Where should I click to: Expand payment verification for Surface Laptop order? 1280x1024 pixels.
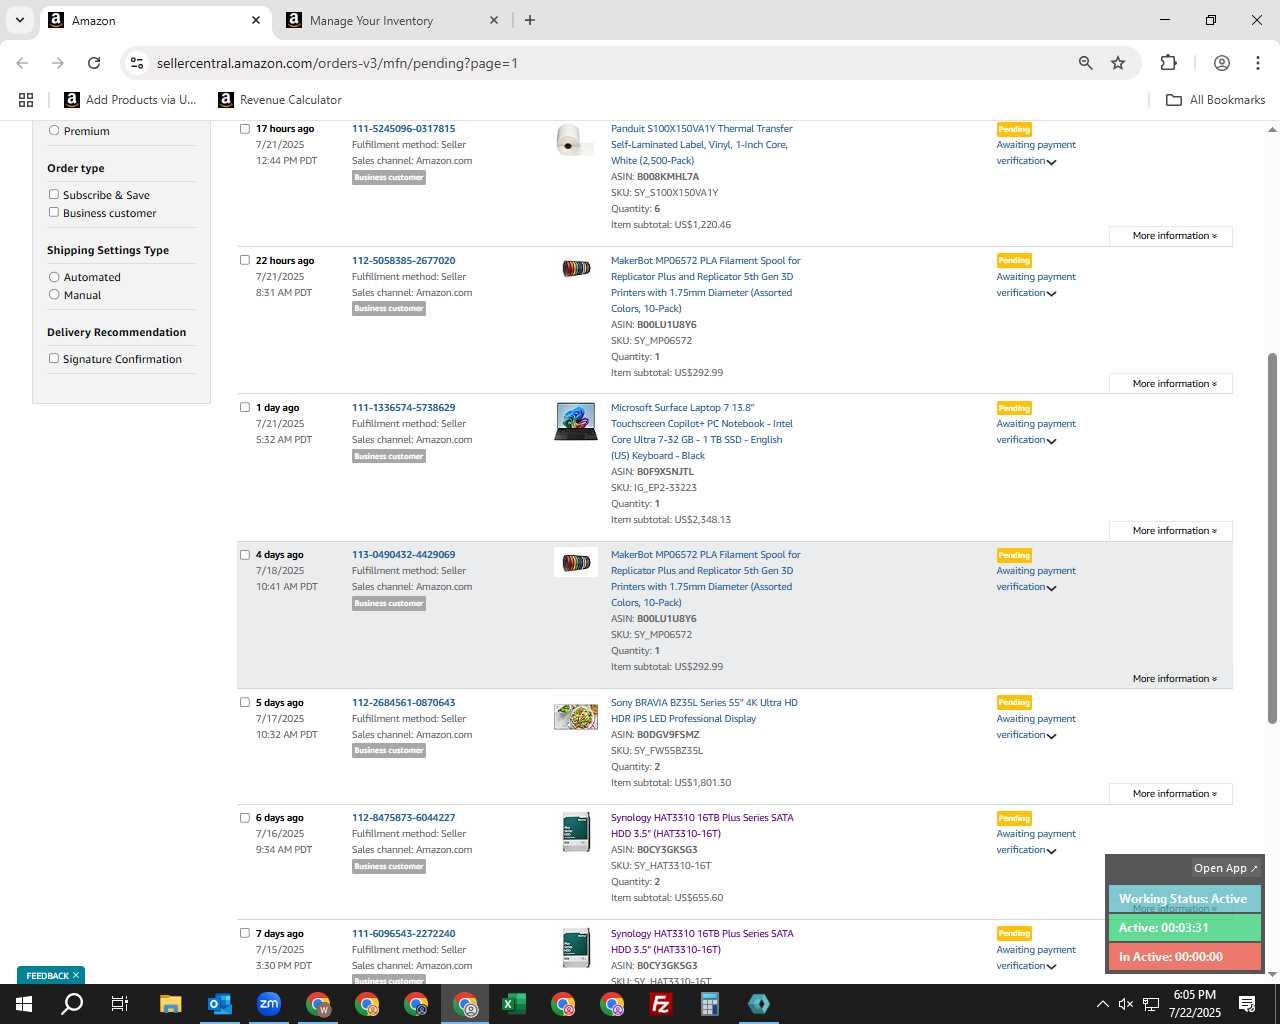pyautogui.click(x=1051, y=441)
